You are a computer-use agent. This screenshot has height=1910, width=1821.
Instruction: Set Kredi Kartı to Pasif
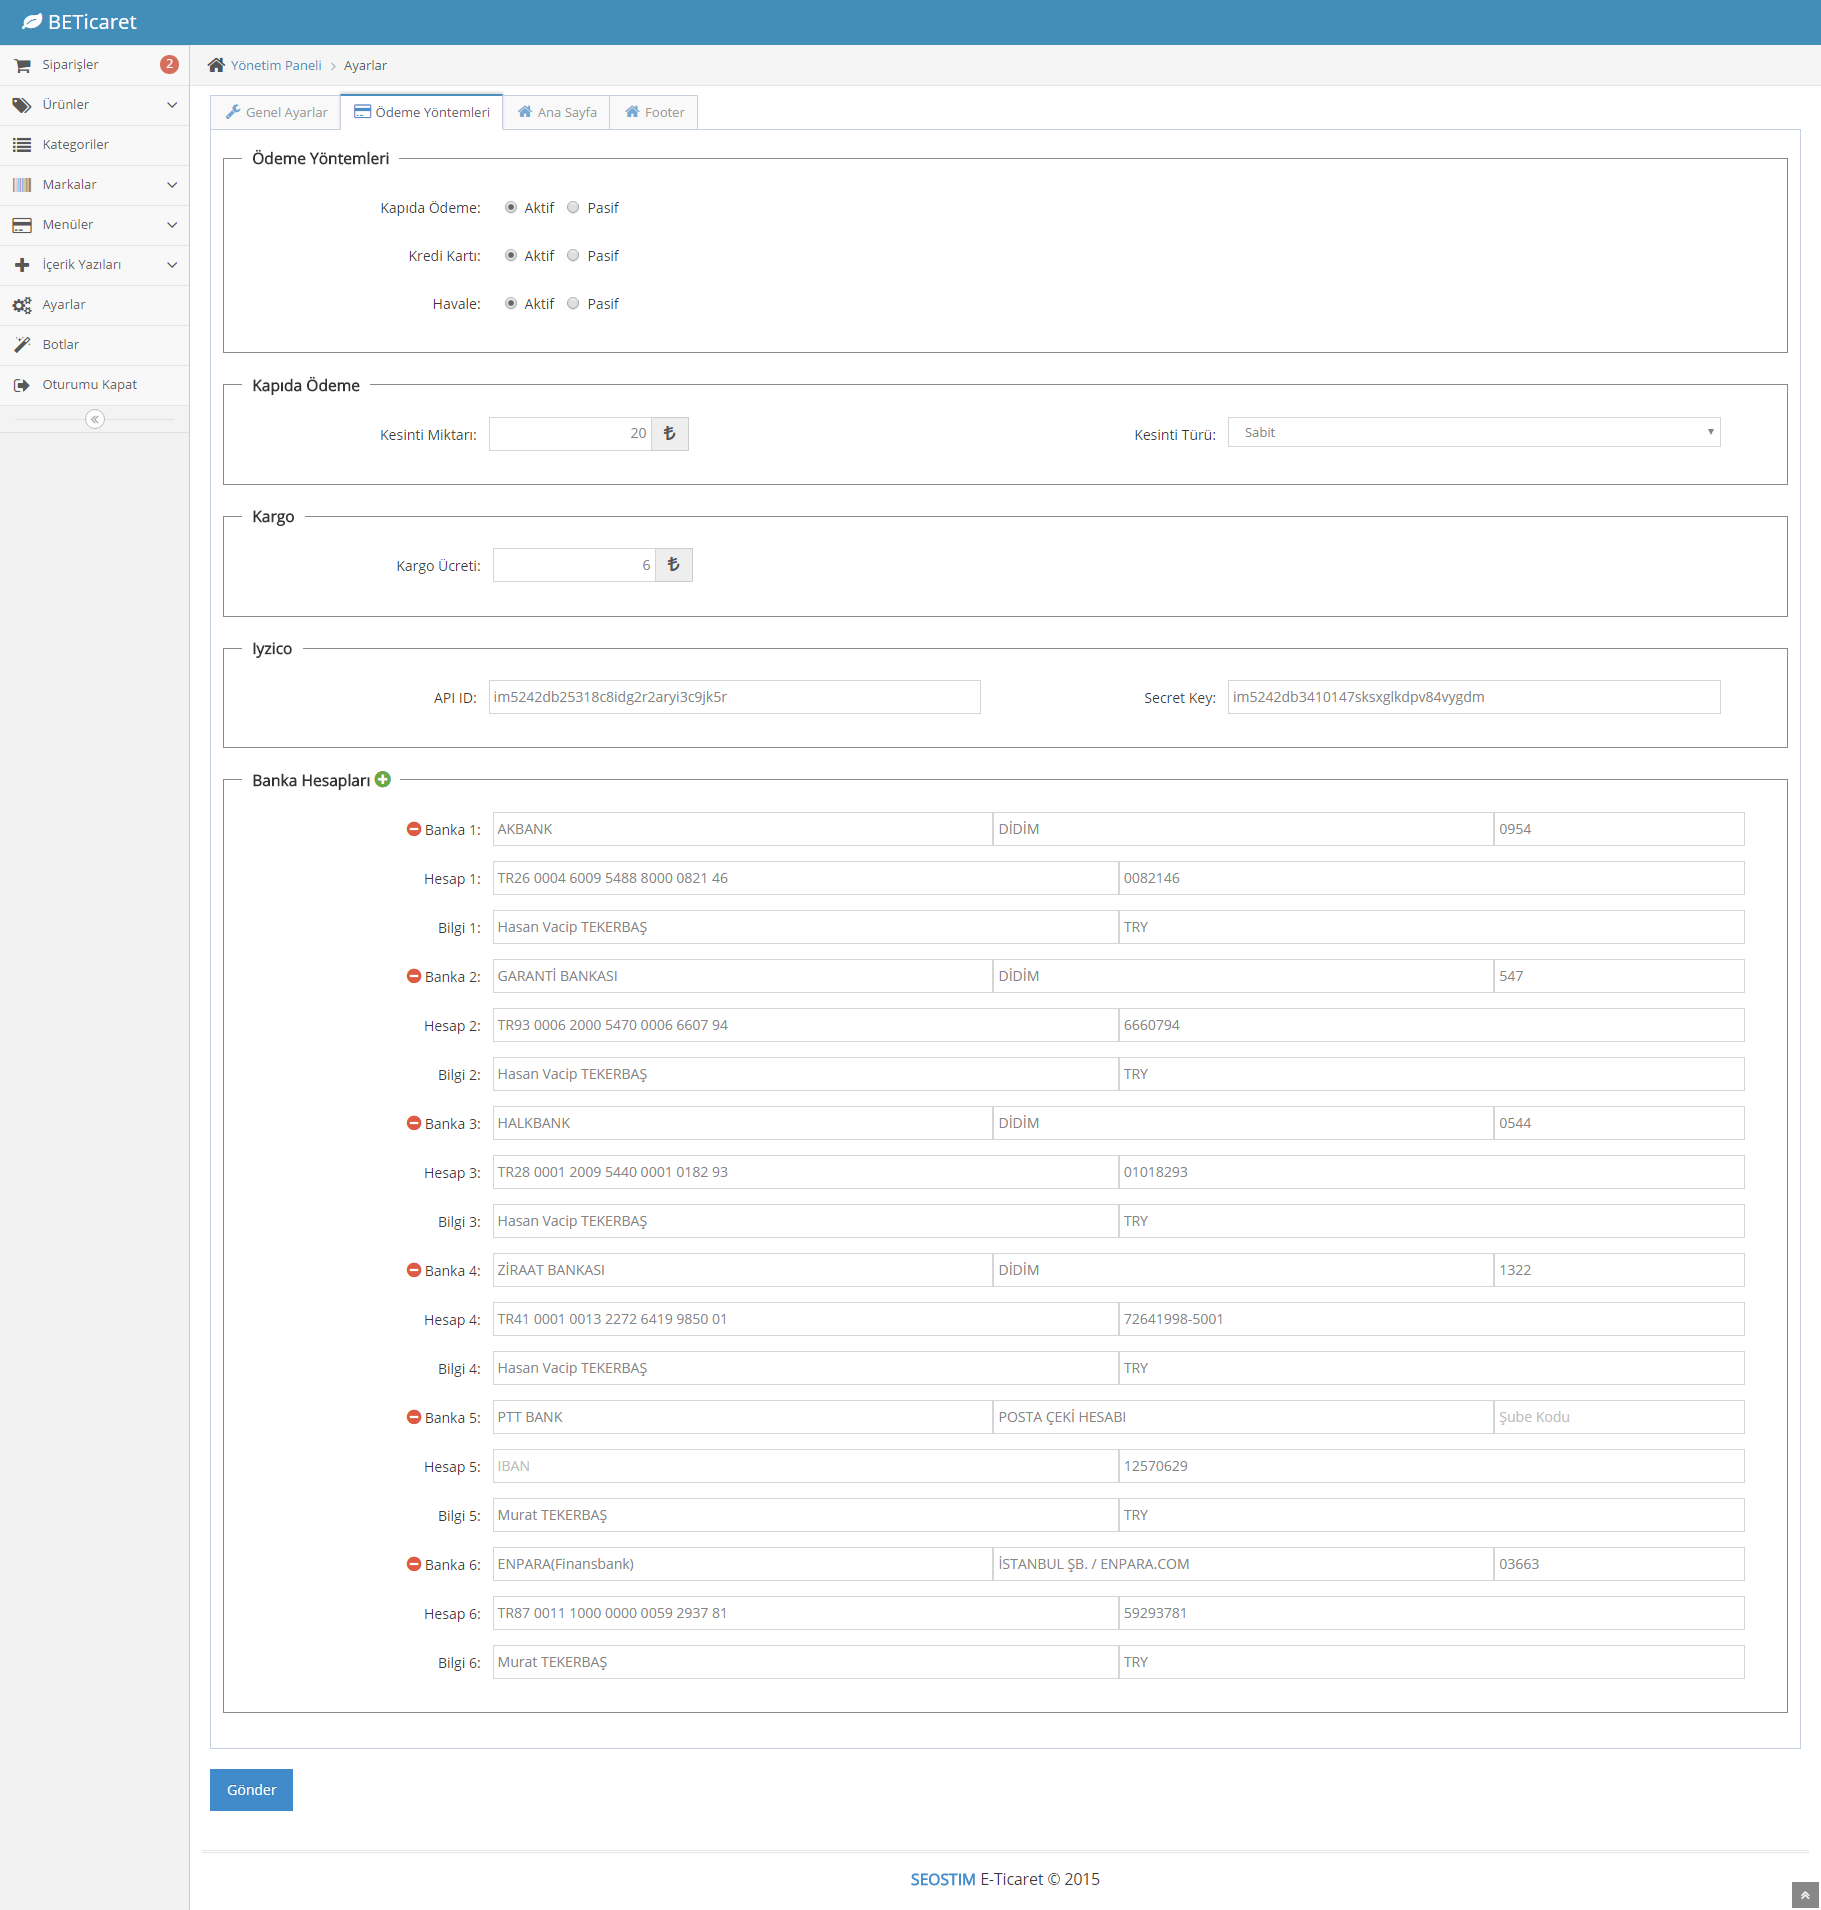point(573,256)
